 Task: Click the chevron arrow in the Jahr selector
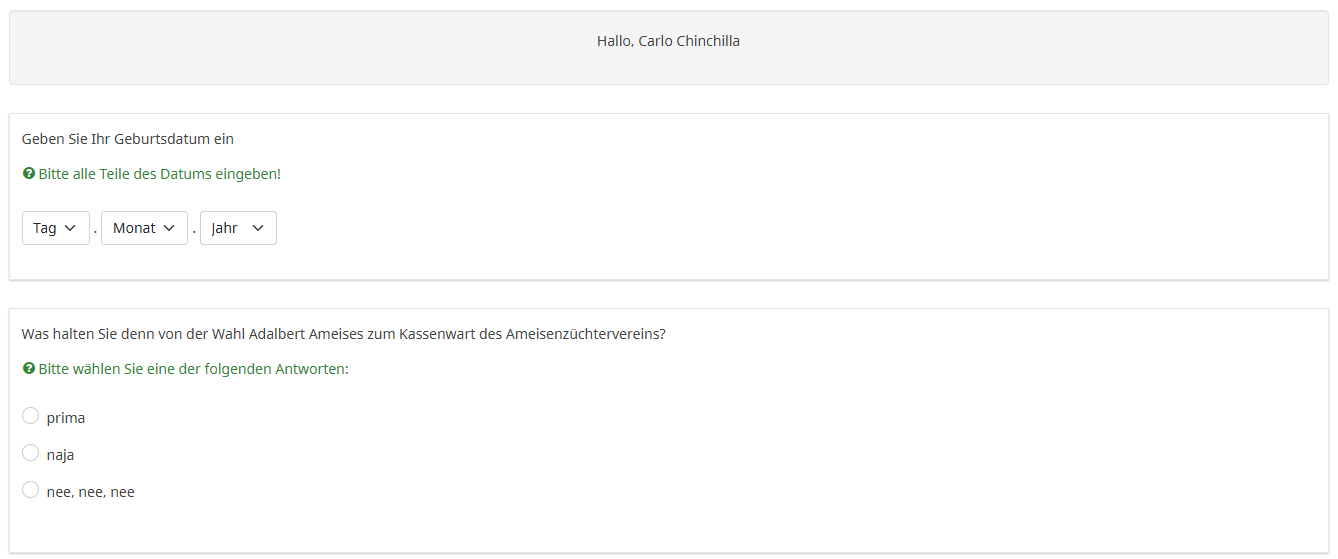coord(258,228)
